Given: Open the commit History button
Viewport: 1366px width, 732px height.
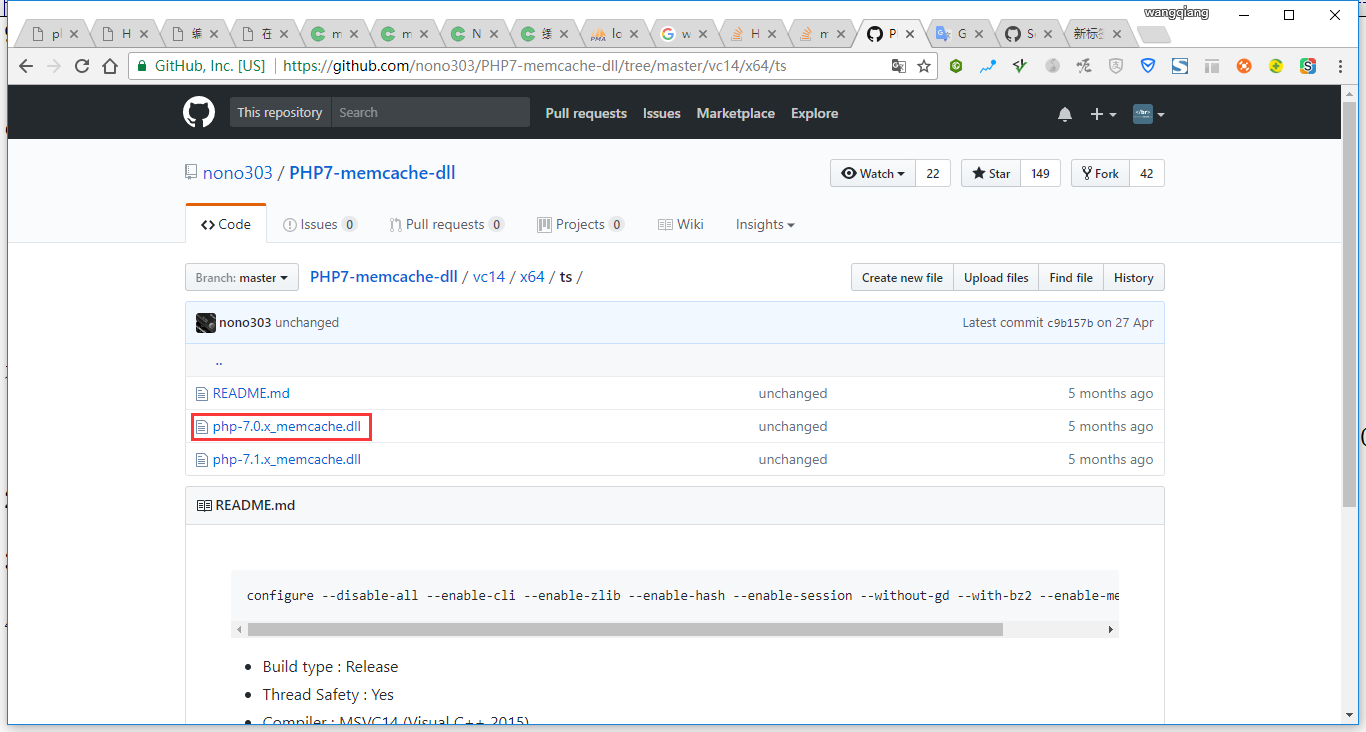Looking at the screenshot, I should (1134, 278).
